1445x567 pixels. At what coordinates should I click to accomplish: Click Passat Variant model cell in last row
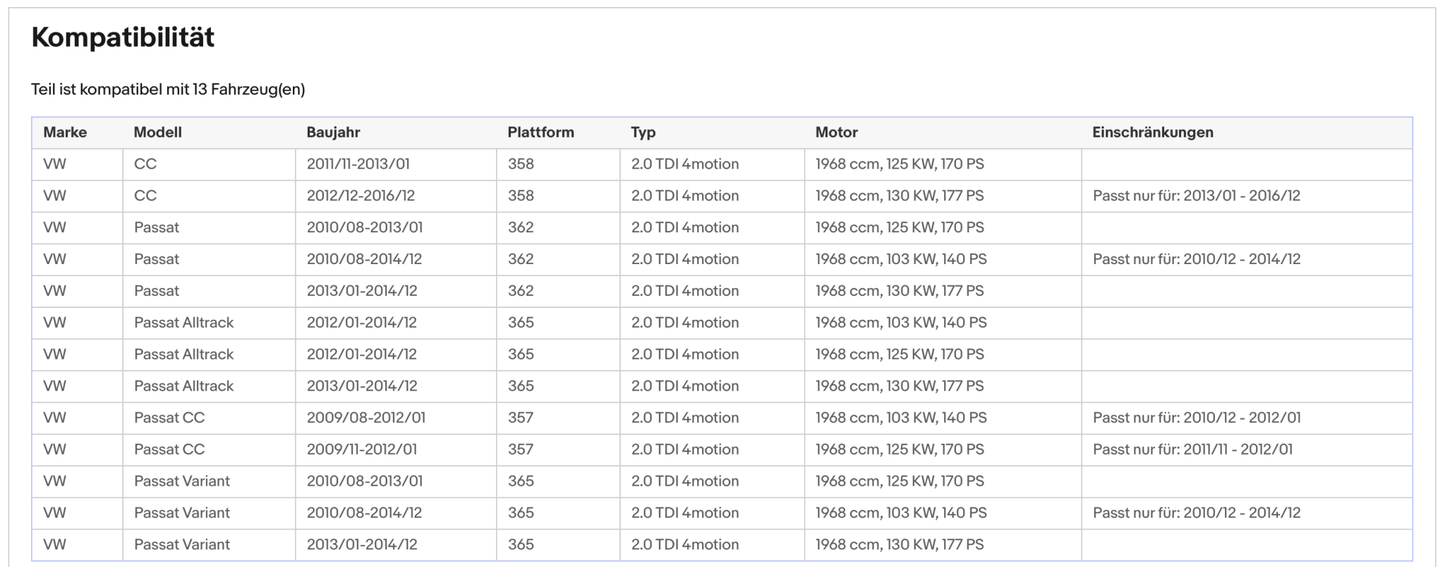pos(182,545)
